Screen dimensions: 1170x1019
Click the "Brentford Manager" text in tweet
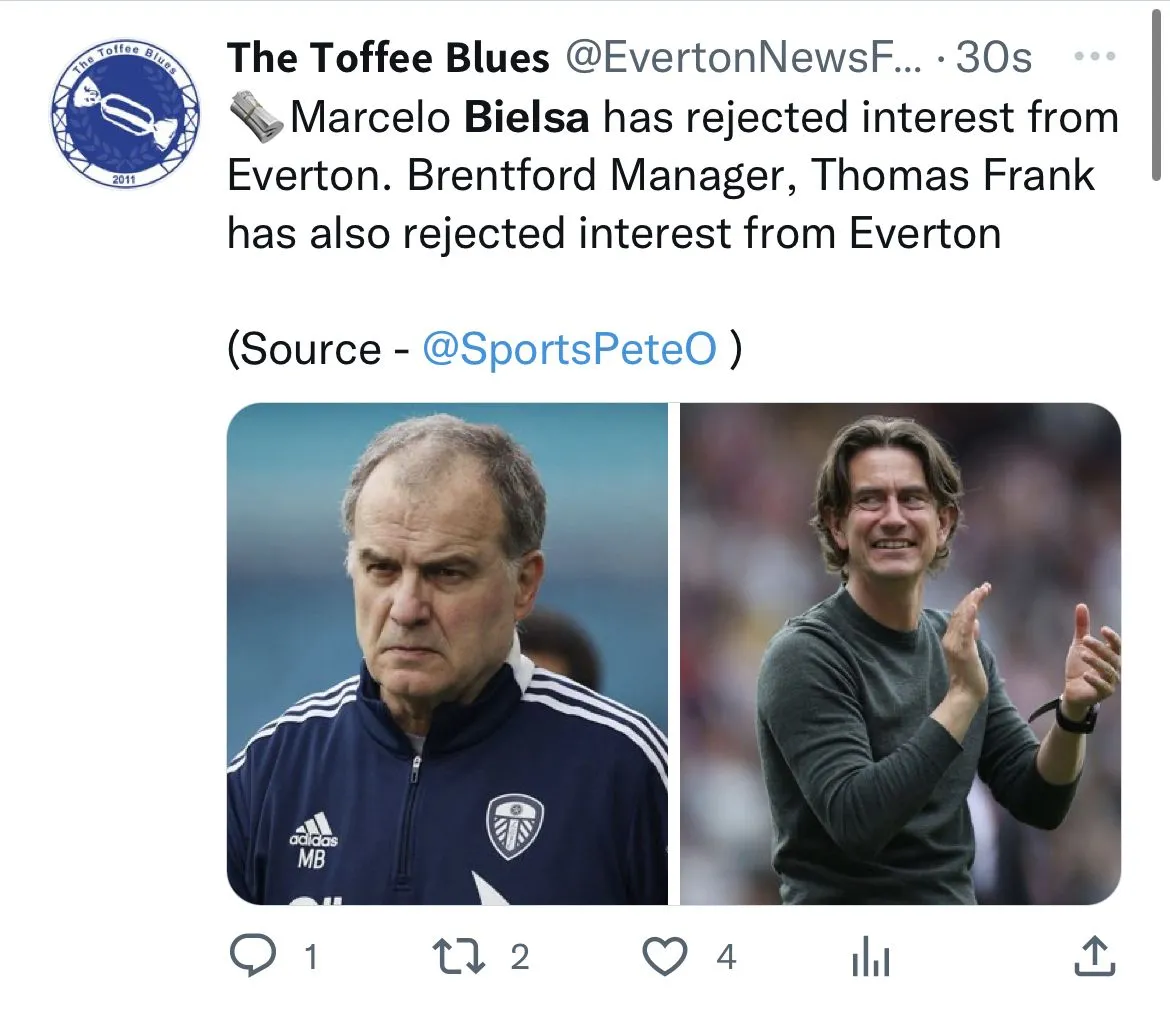pos(594,176)
